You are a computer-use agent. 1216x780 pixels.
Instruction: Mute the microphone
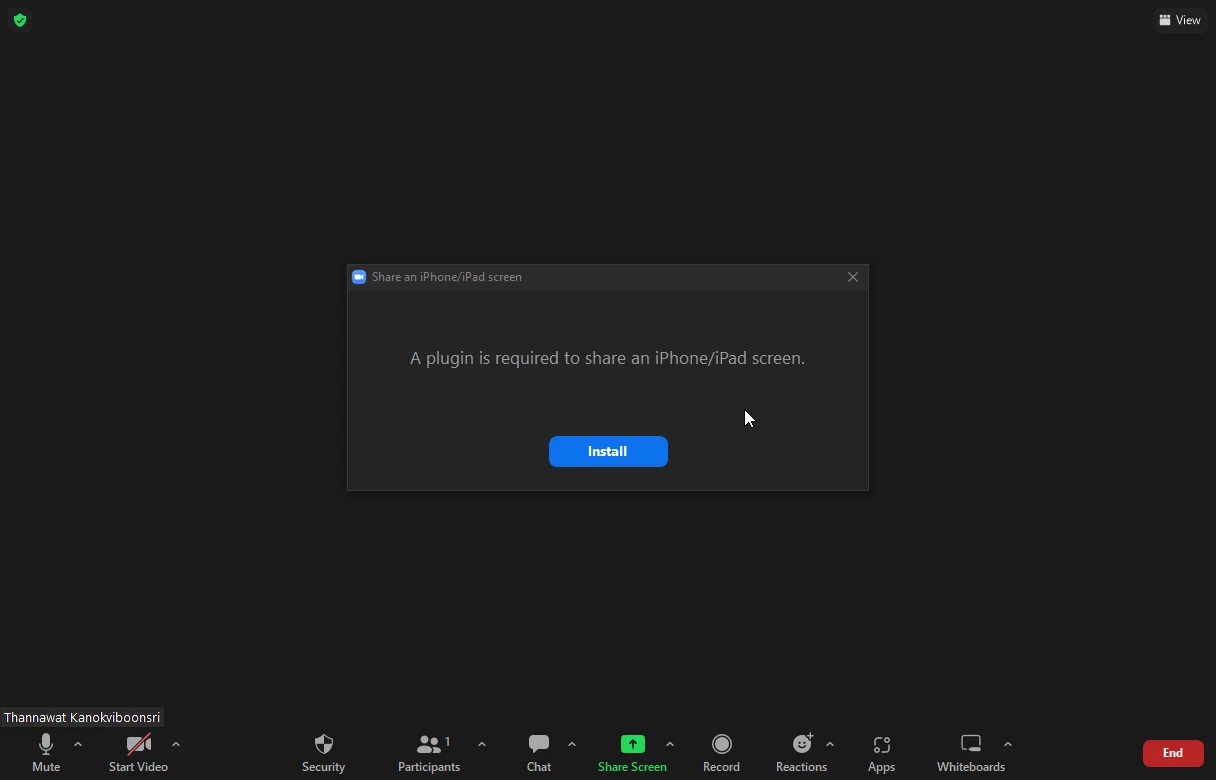click(x=46, y=753)
